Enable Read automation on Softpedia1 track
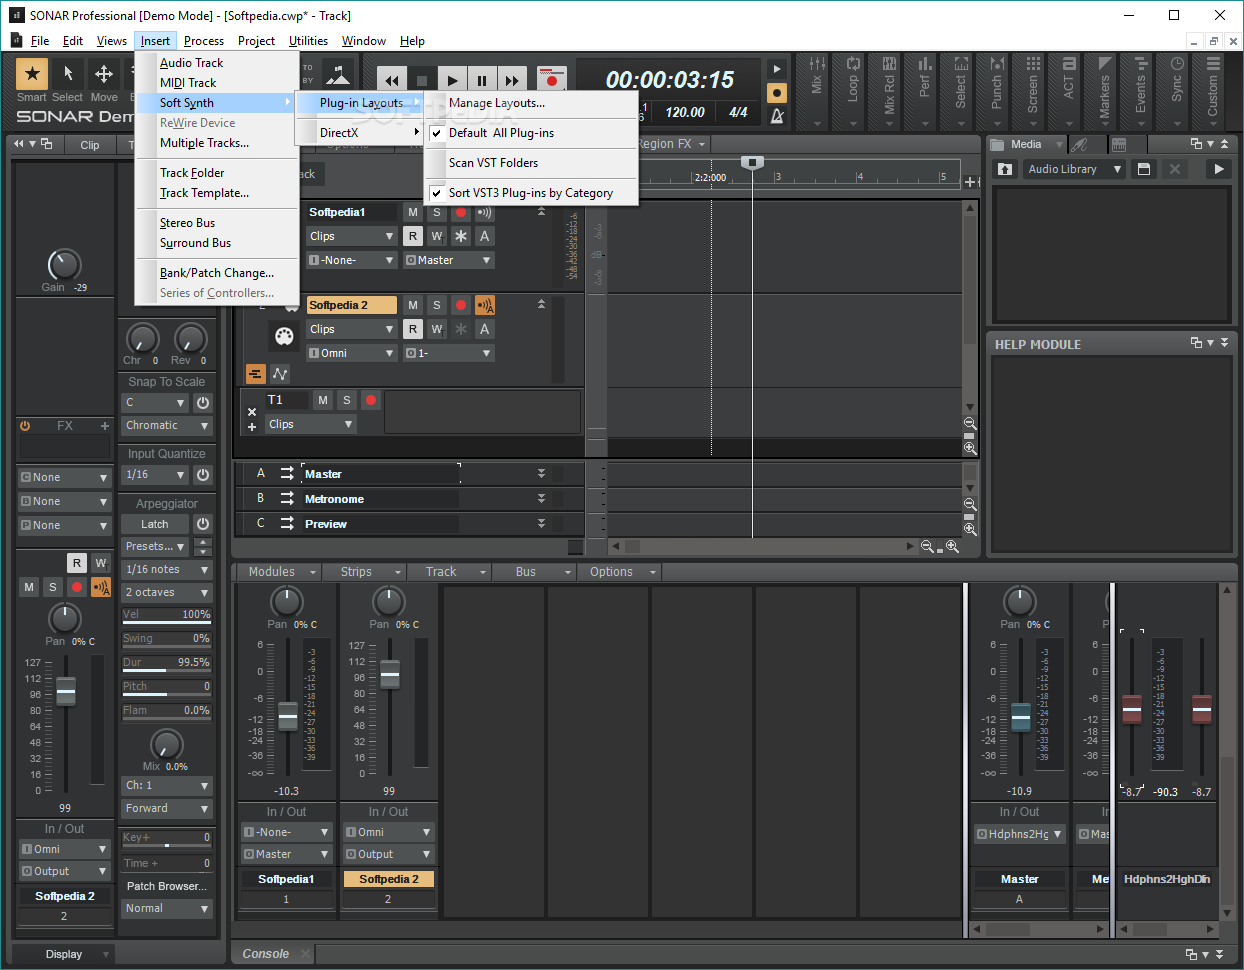 pos(413,236)
